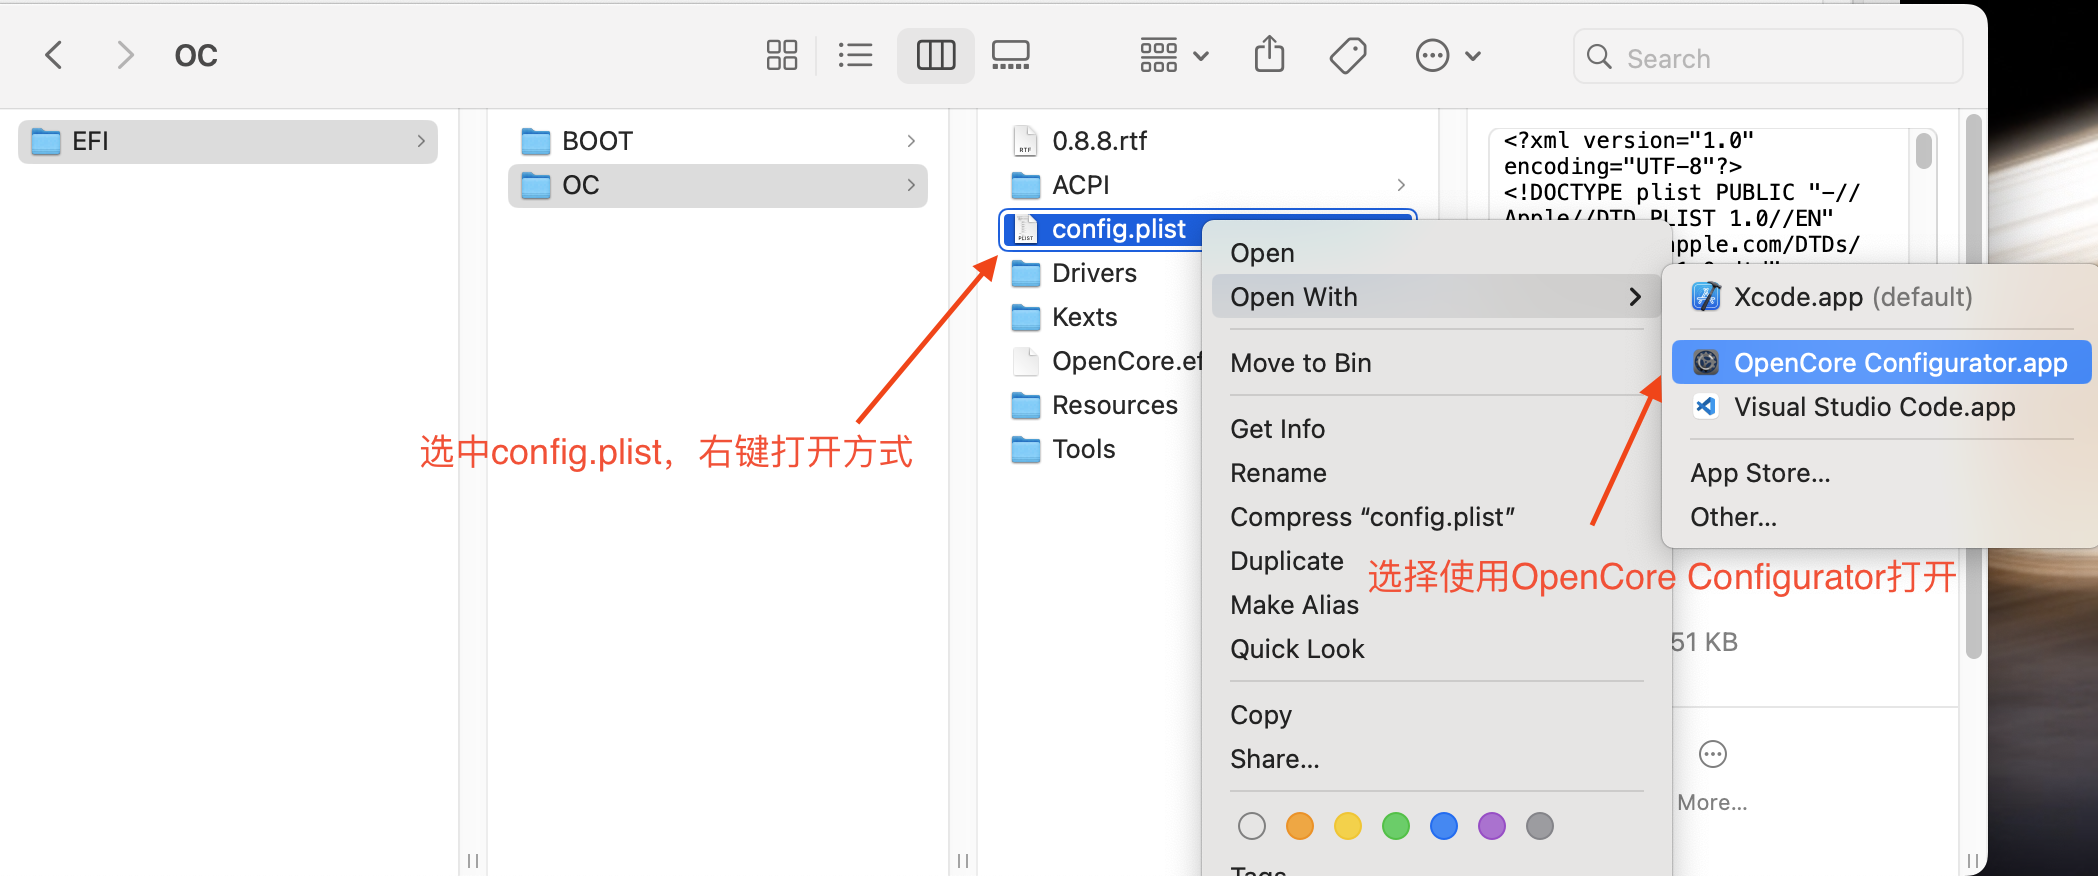Select the Kexts folder name
Viewport: 2098px width, 876px height.
coord(1084,317)
